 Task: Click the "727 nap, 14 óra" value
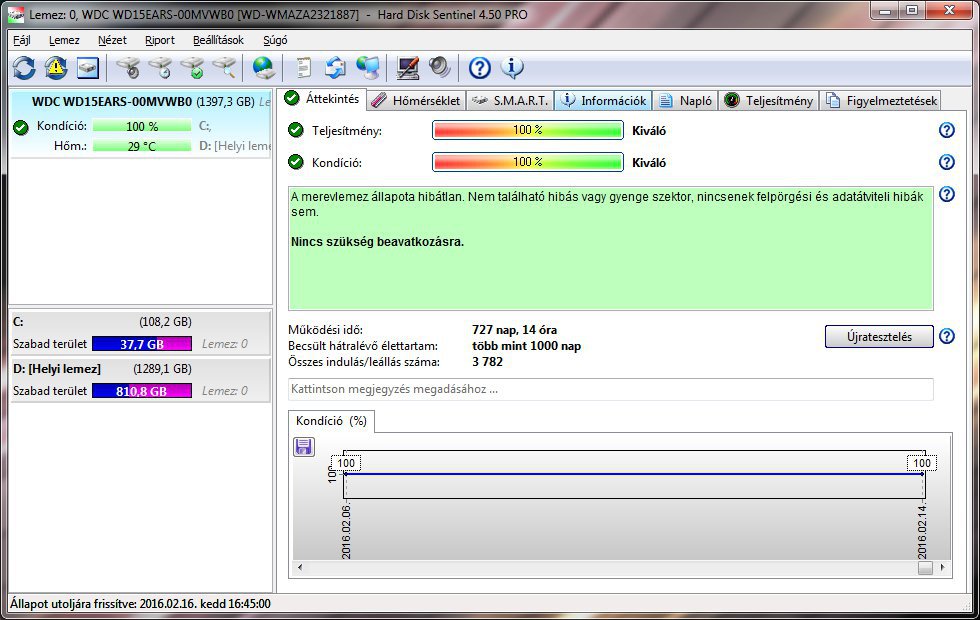(x=514, y=330)
